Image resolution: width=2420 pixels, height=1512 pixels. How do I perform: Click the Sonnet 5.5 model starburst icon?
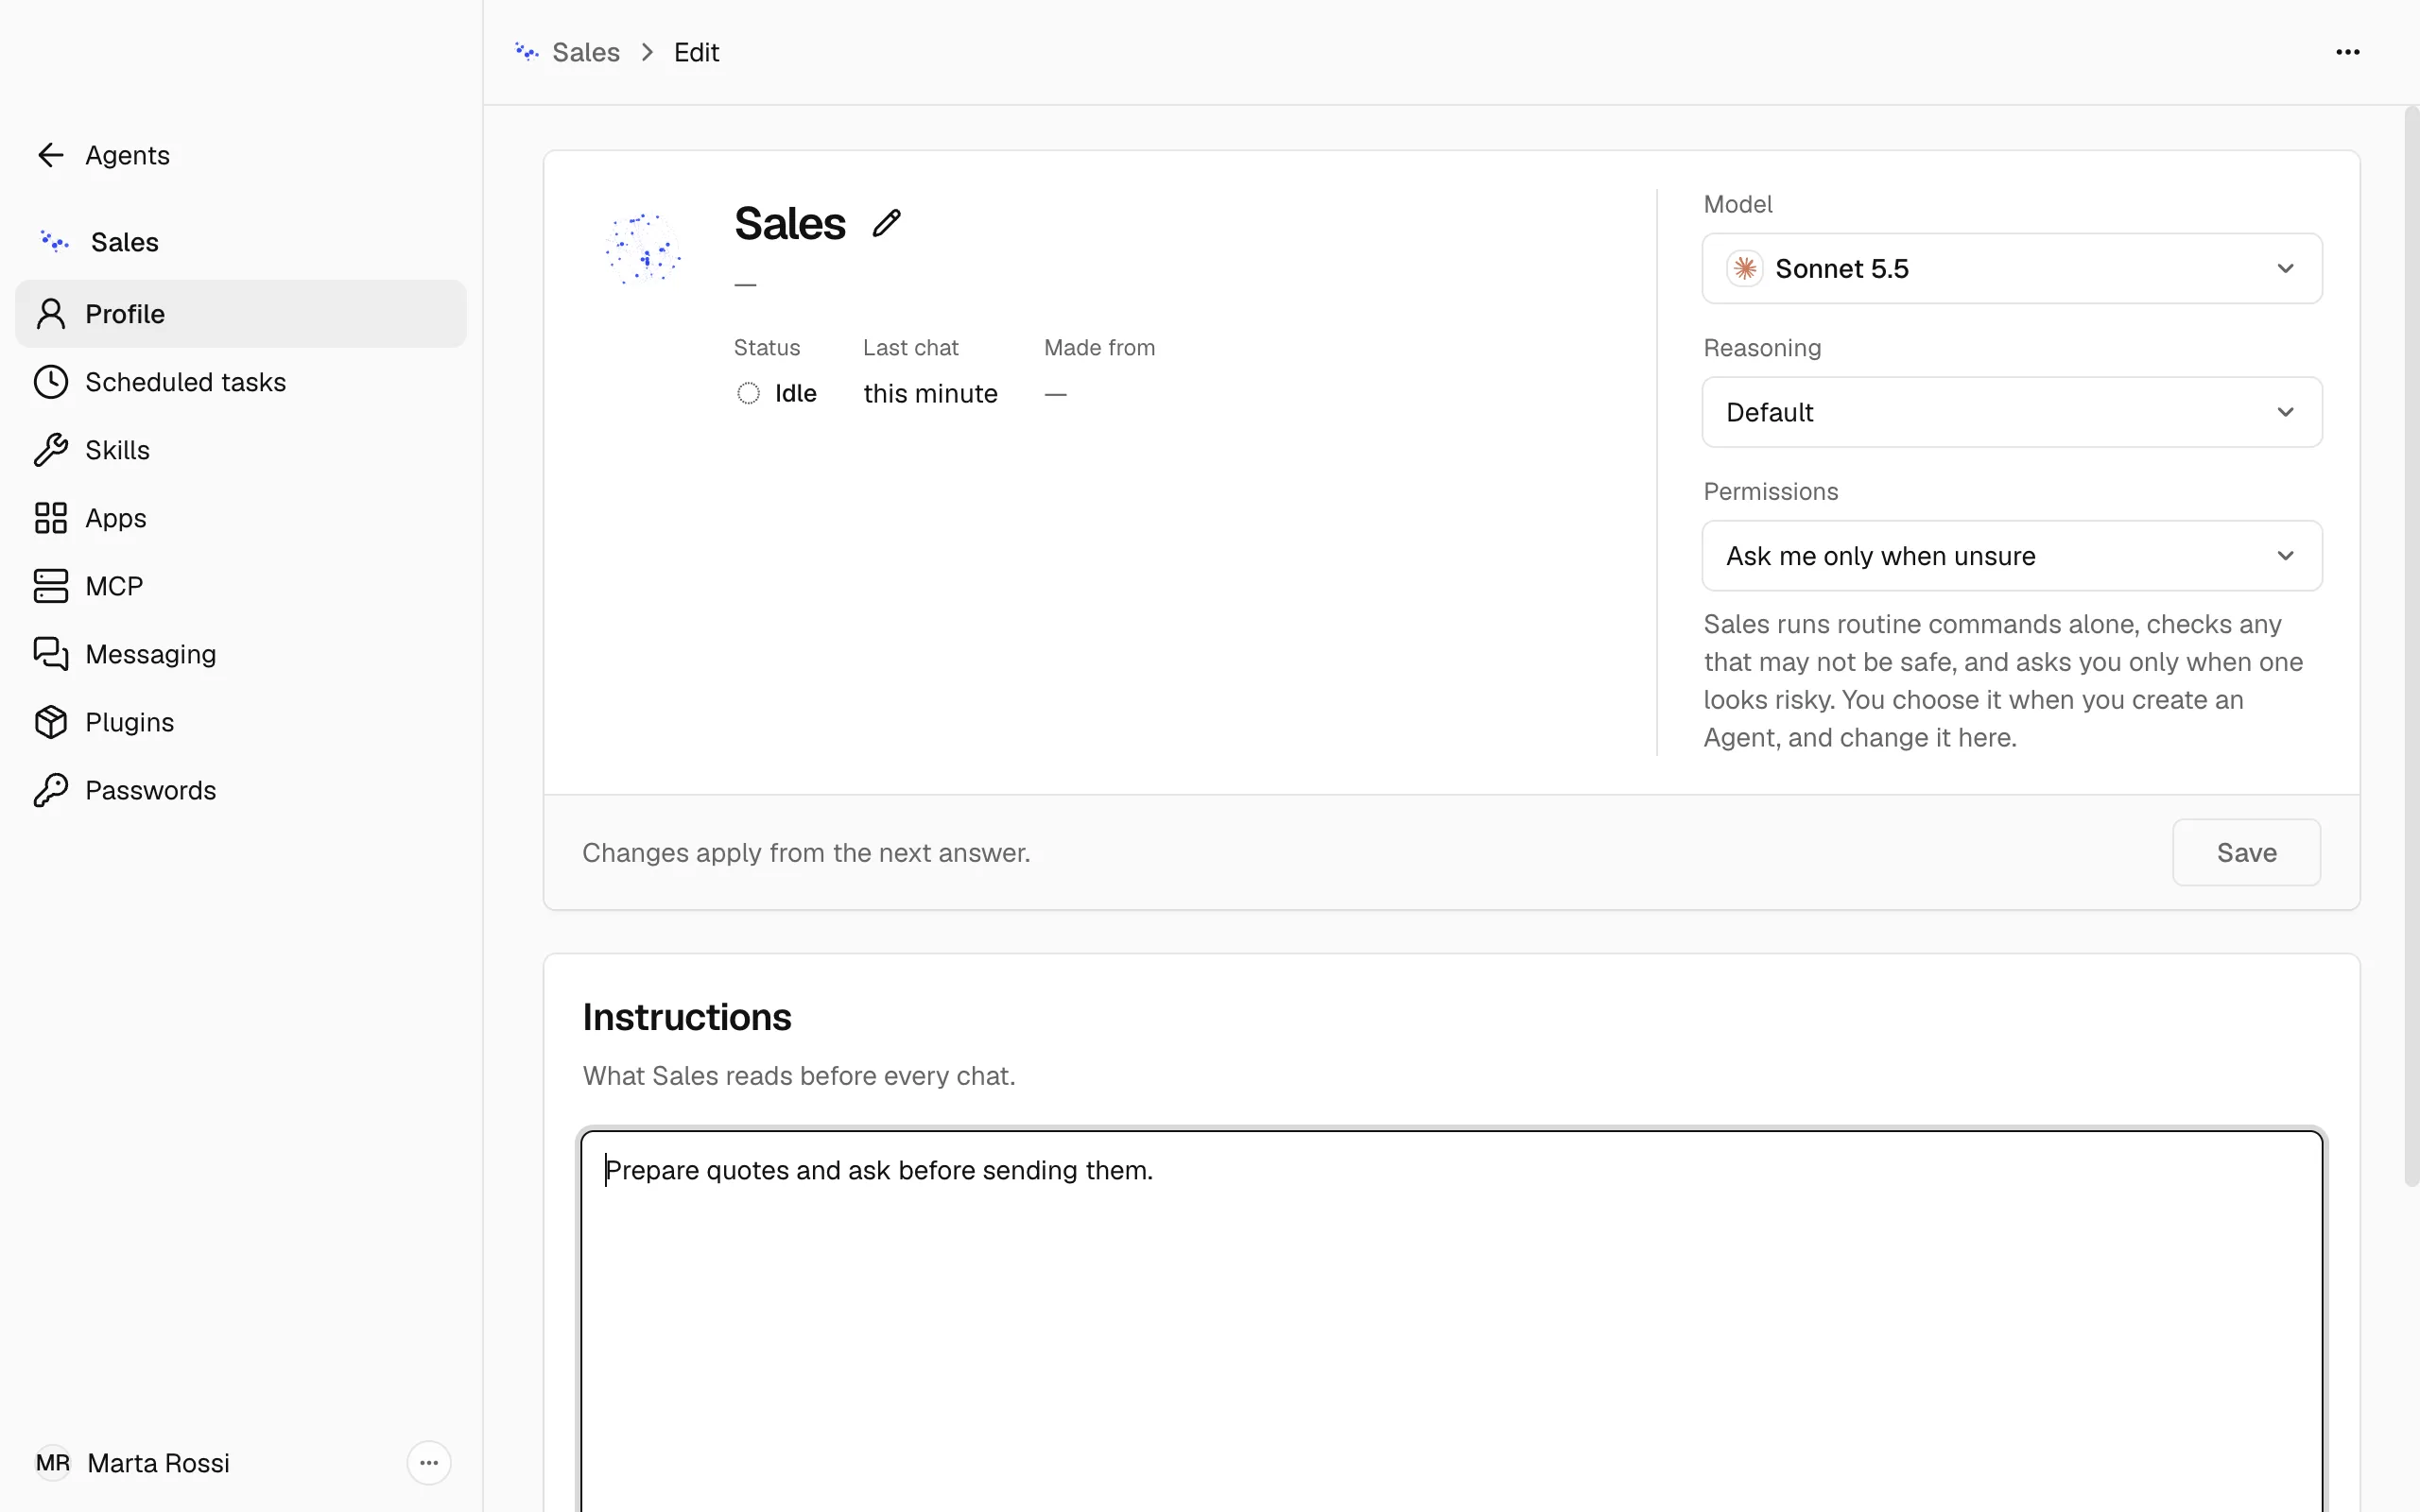point(1745,268)
